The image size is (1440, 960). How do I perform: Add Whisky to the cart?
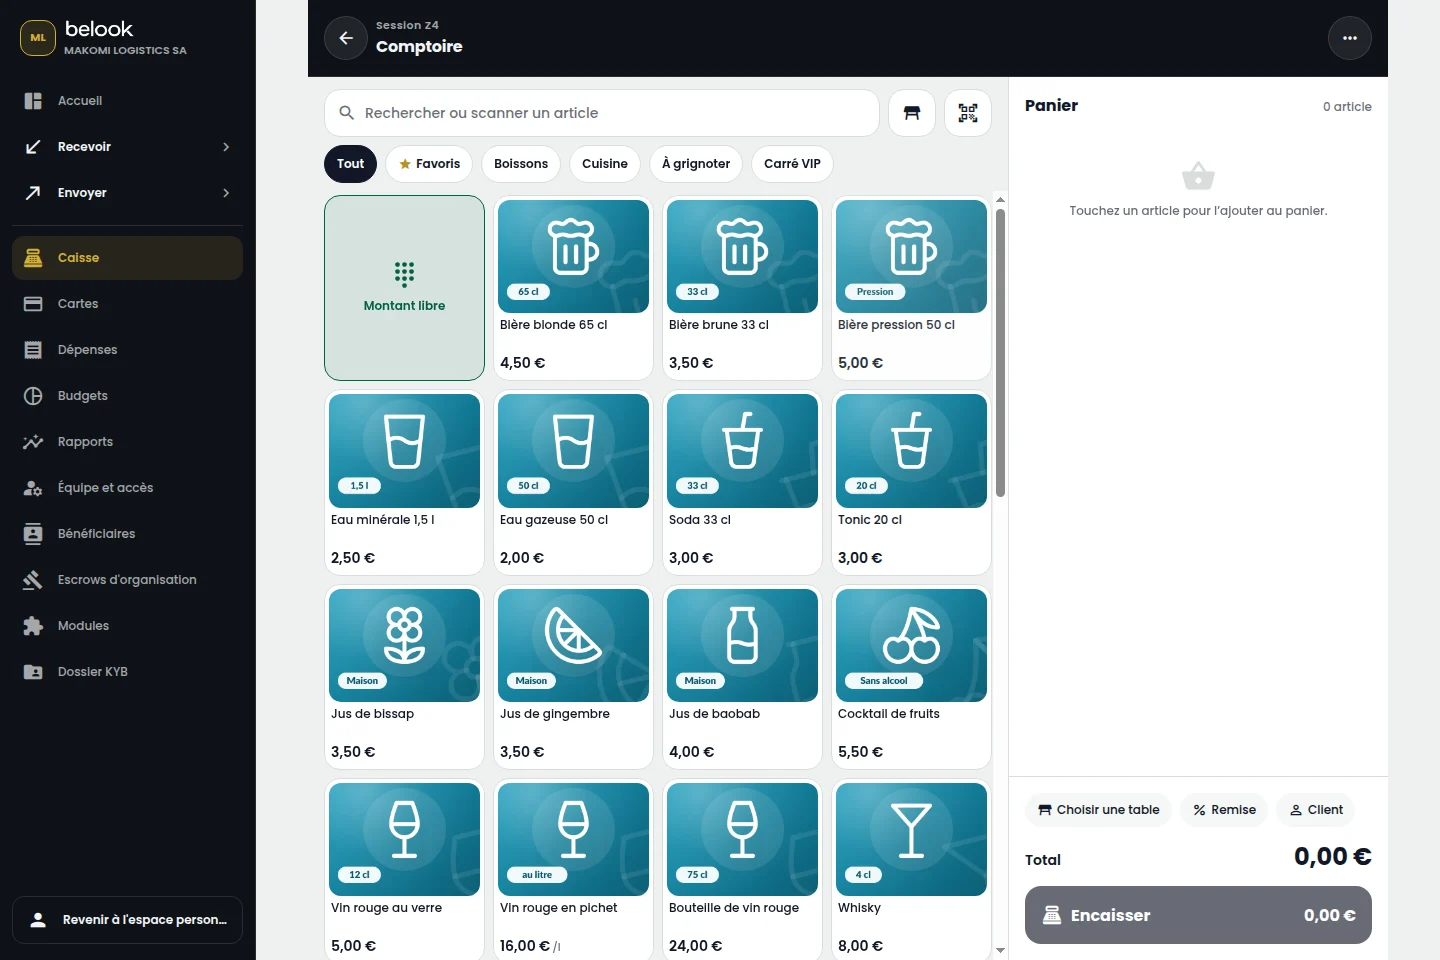pos(911,870)
